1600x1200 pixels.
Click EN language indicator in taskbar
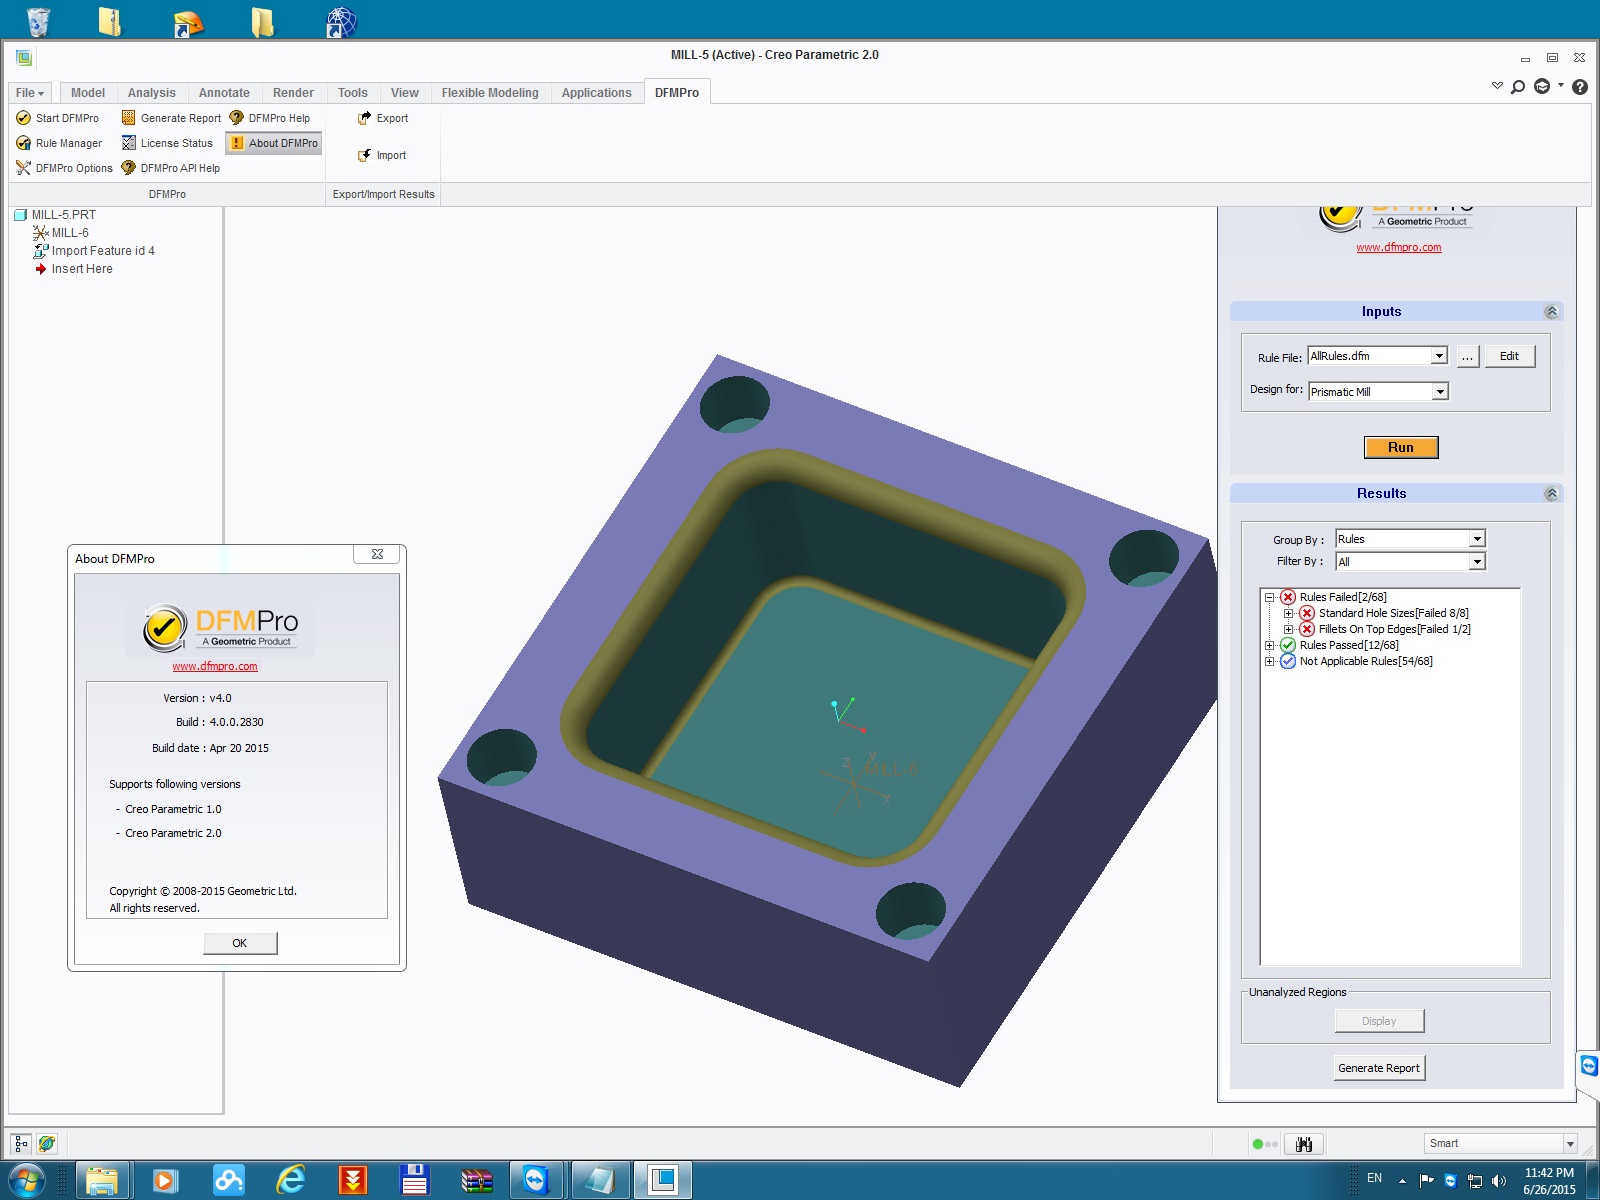pyautogui.click(x=1375, y=1178)
